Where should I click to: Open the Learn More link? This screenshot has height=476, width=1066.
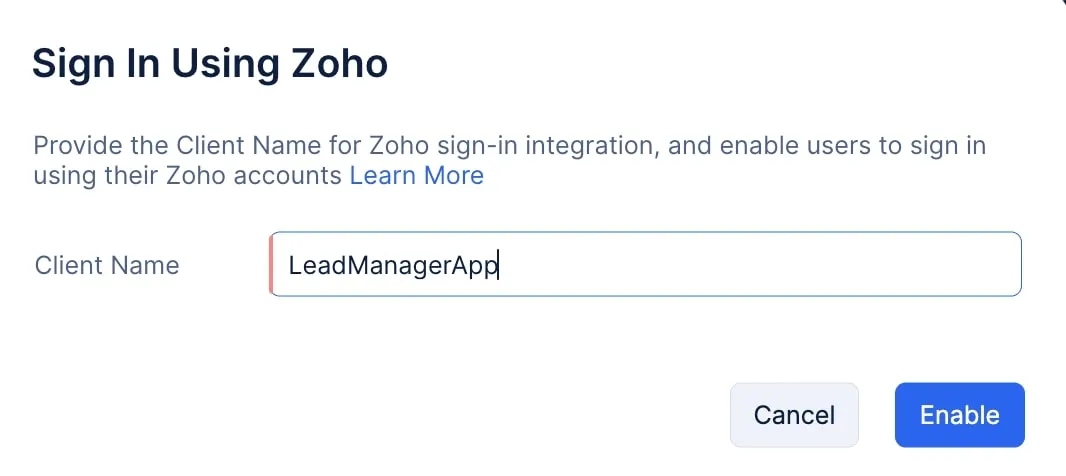click(x=416, y=176)
